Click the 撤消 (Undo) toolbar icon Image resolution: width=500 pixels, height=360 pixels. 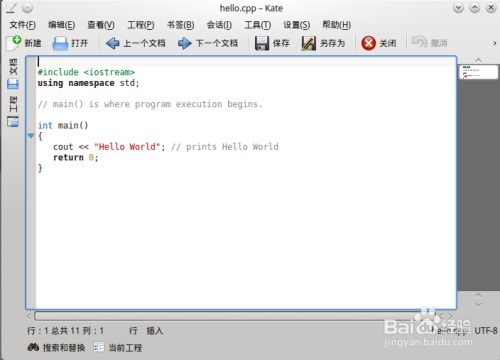point(419,43)
